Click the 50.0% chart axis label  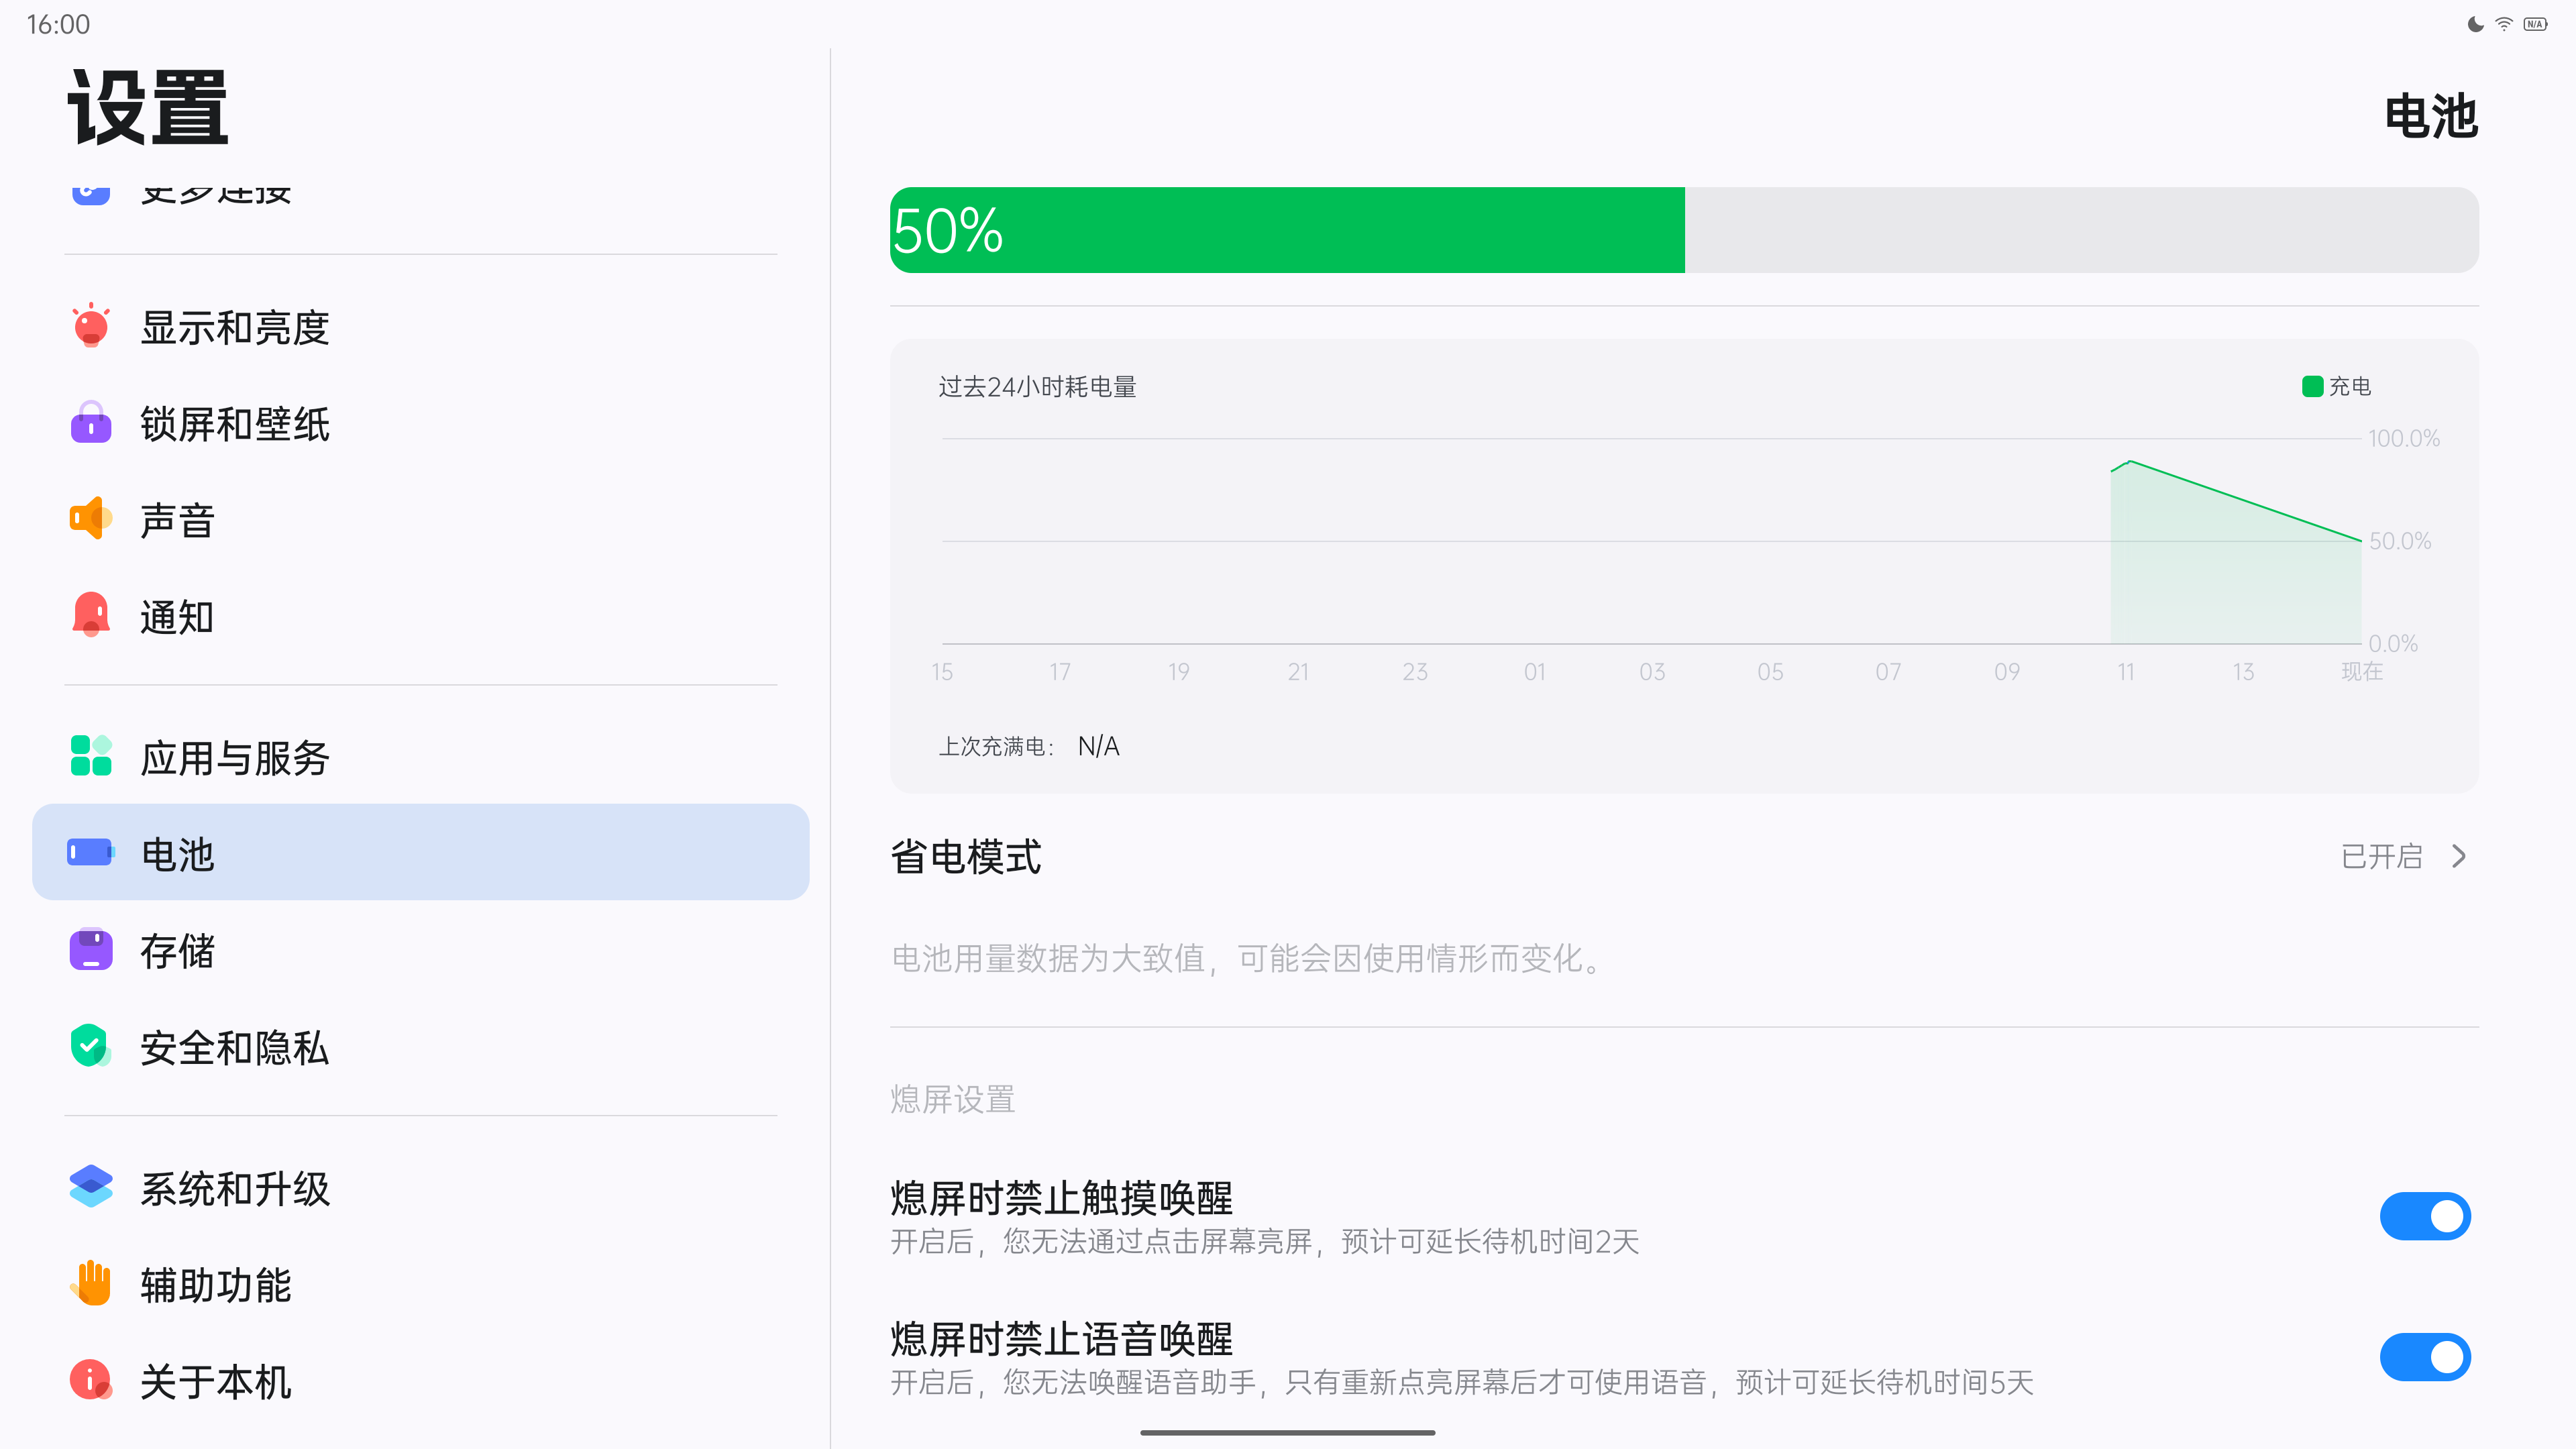pos(2400,541)
